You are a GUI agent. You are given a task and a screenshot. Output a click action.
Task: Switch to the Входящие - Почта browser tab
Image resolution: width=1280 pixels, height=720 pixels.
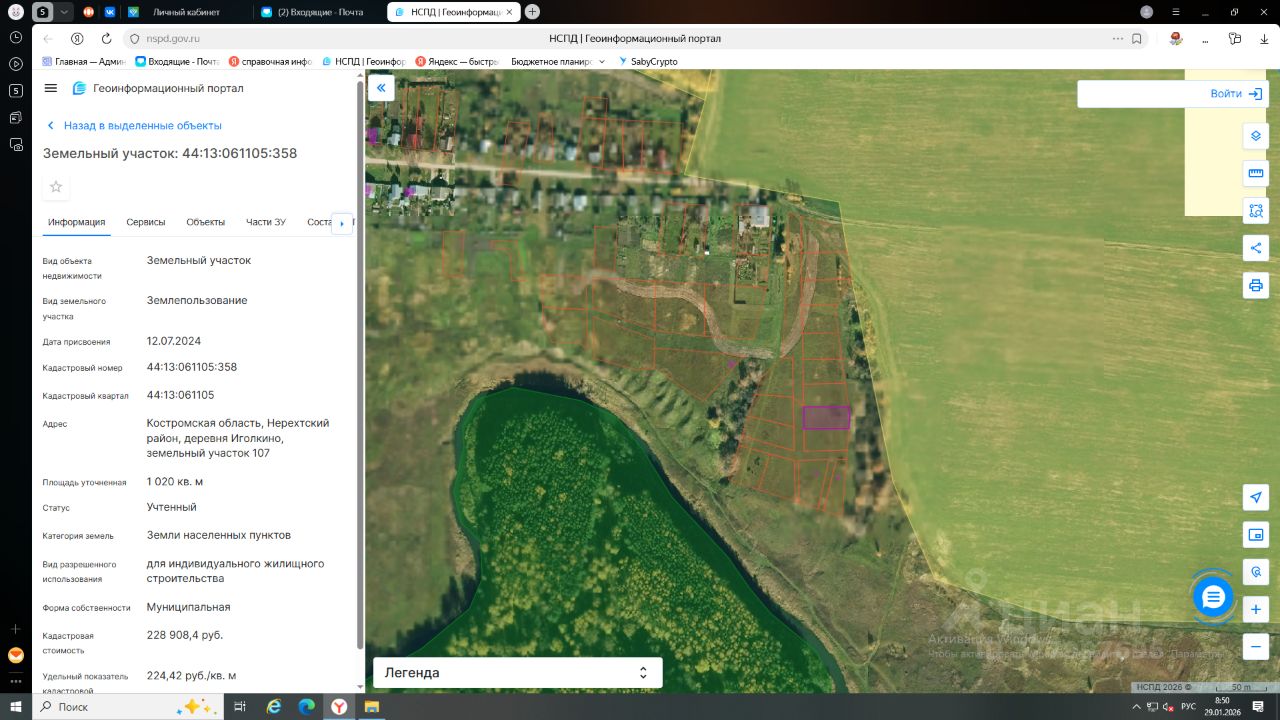click(318, 12)
